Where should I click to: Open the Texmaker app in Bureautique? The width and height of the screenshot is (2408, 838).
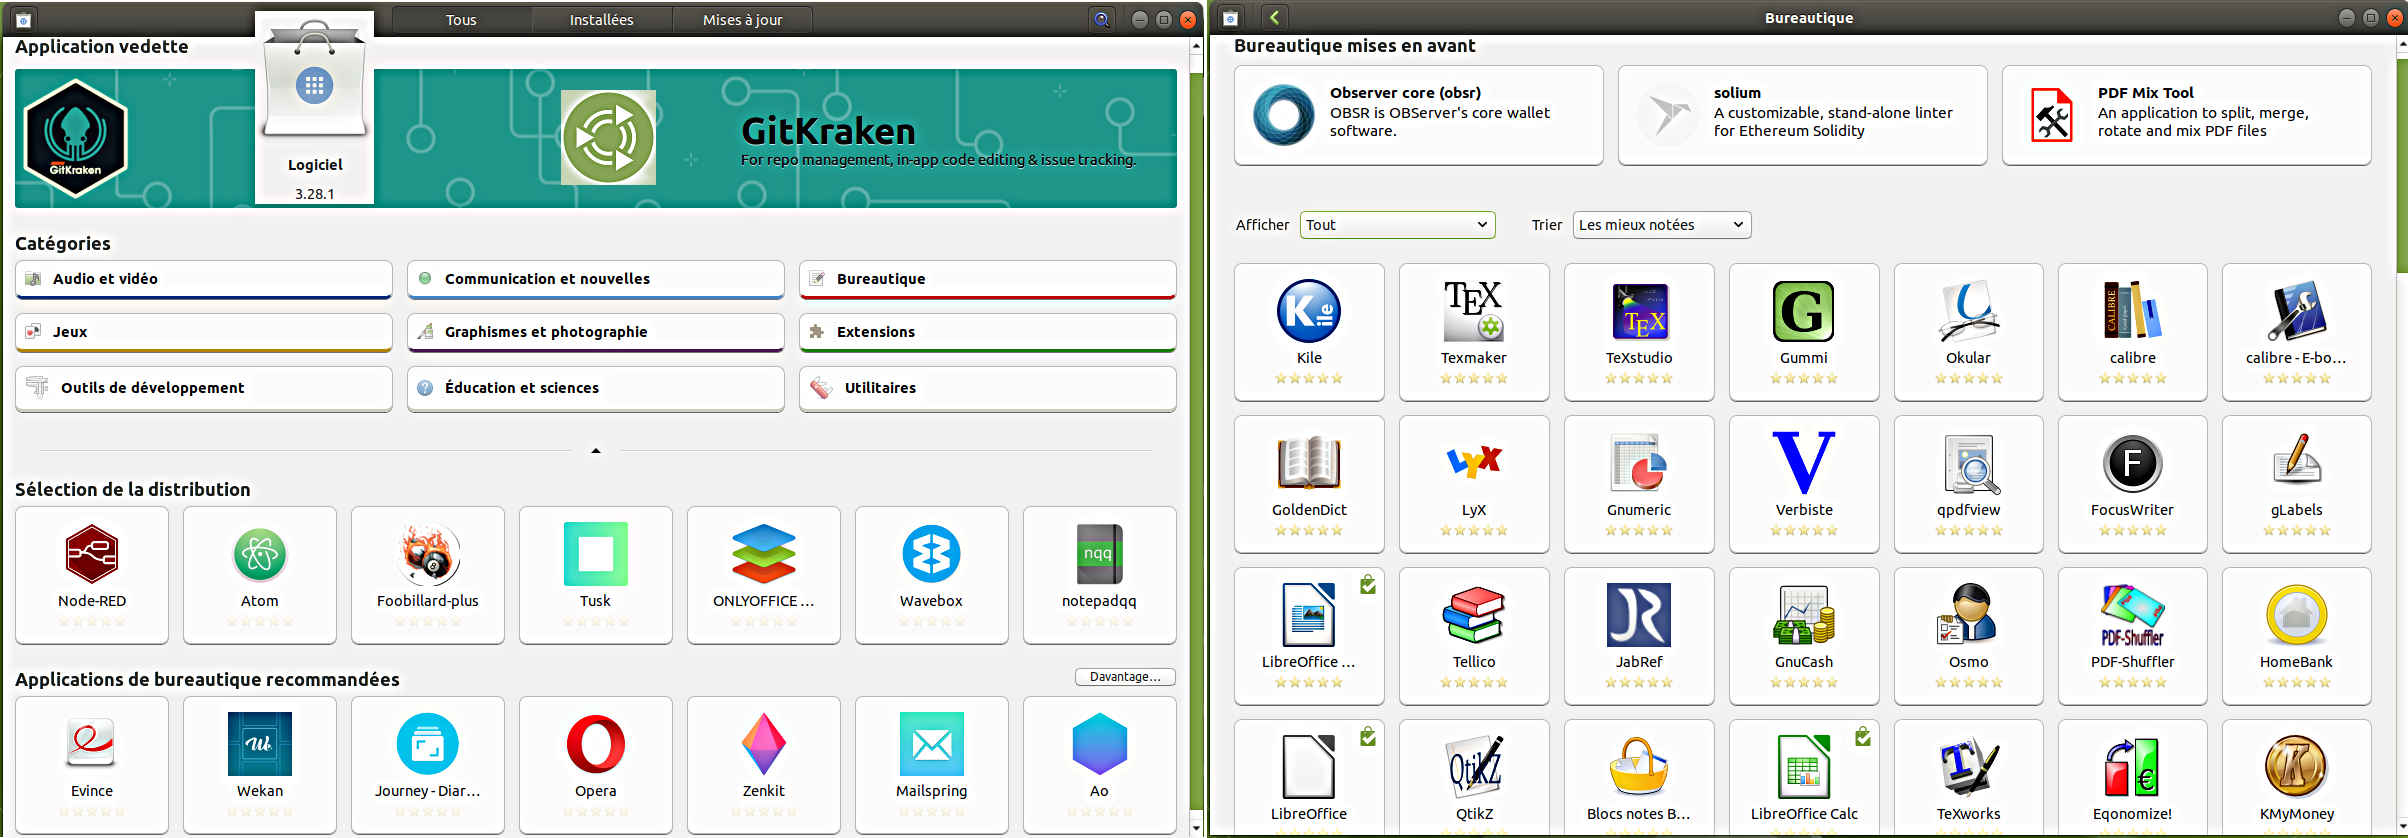(1474, 332)
